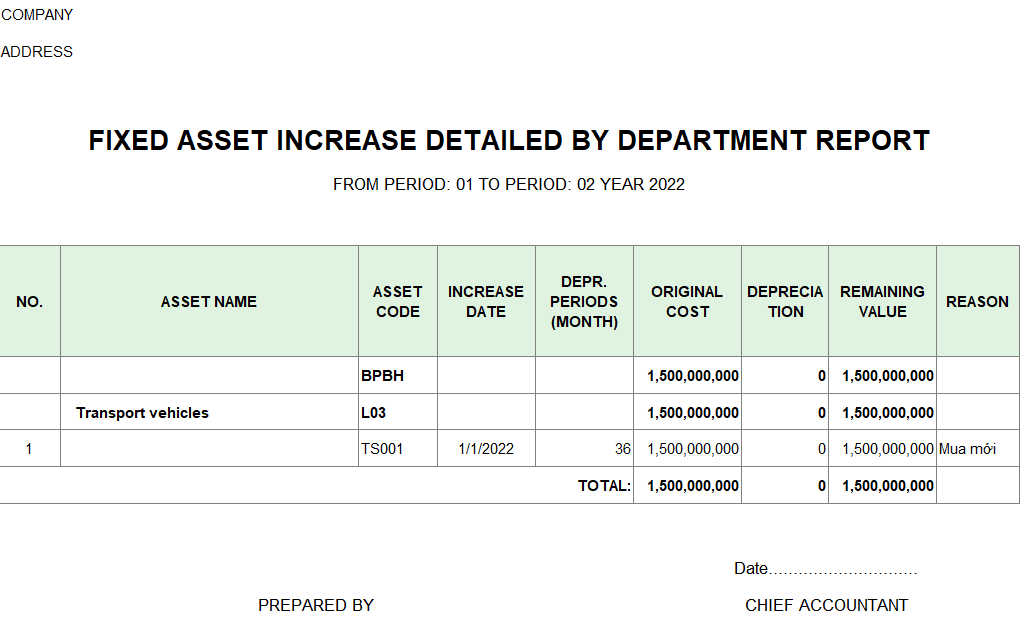Click the report period subtitle text
The width and height of the screenshot is (1036, 636).
(509, 184)
